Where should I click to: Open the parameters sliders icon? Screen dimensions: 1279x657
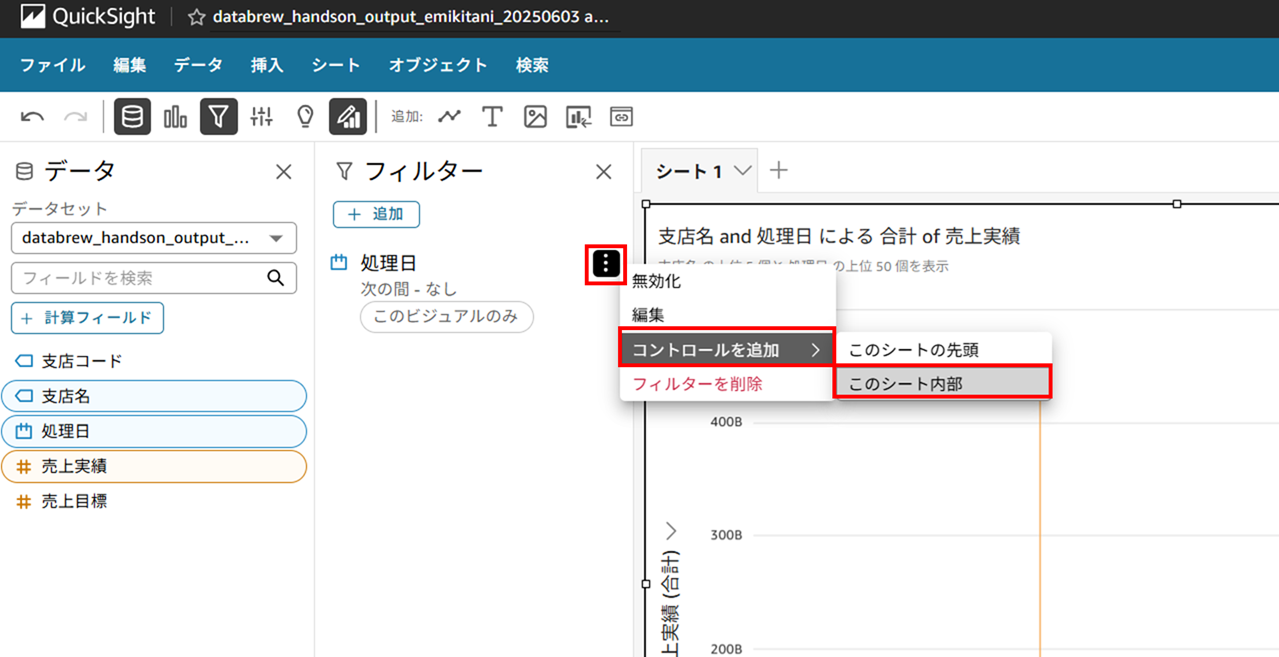[262, 117]
